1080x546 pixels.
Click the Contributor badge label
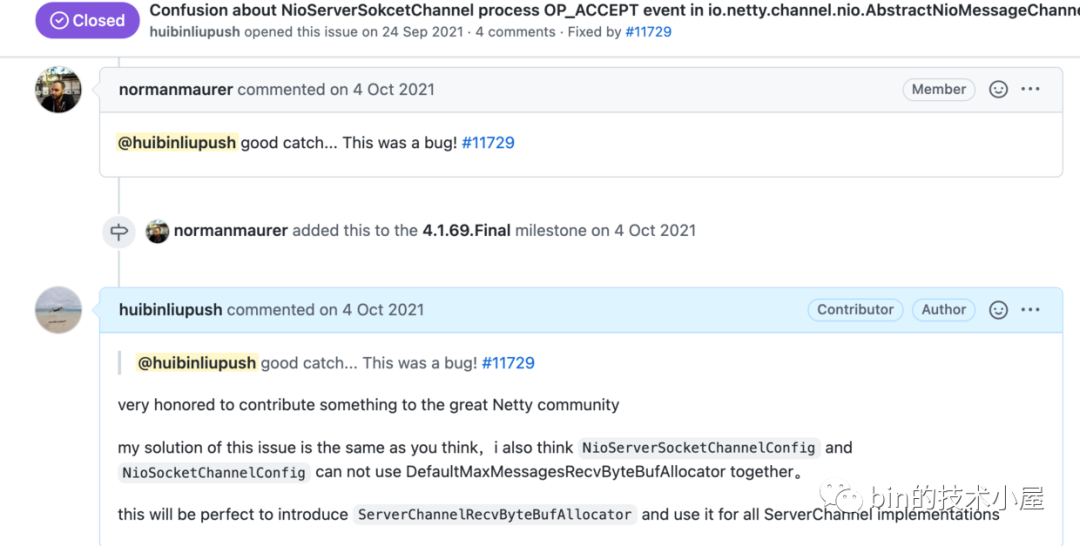point(855,310)
